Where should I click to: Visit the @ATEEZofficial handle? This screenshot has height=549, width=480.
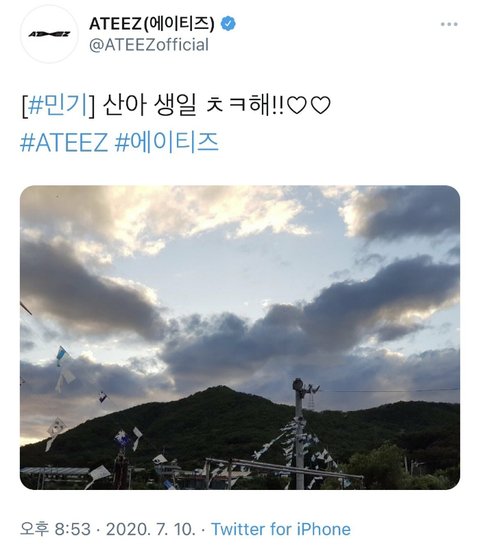(149, 45)
